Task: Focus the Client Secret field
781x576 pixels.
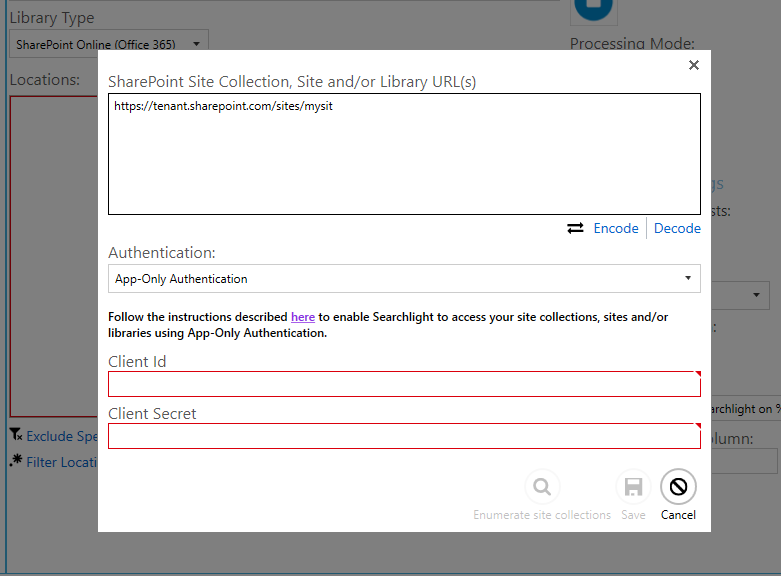Action: (x=404, y=436)
